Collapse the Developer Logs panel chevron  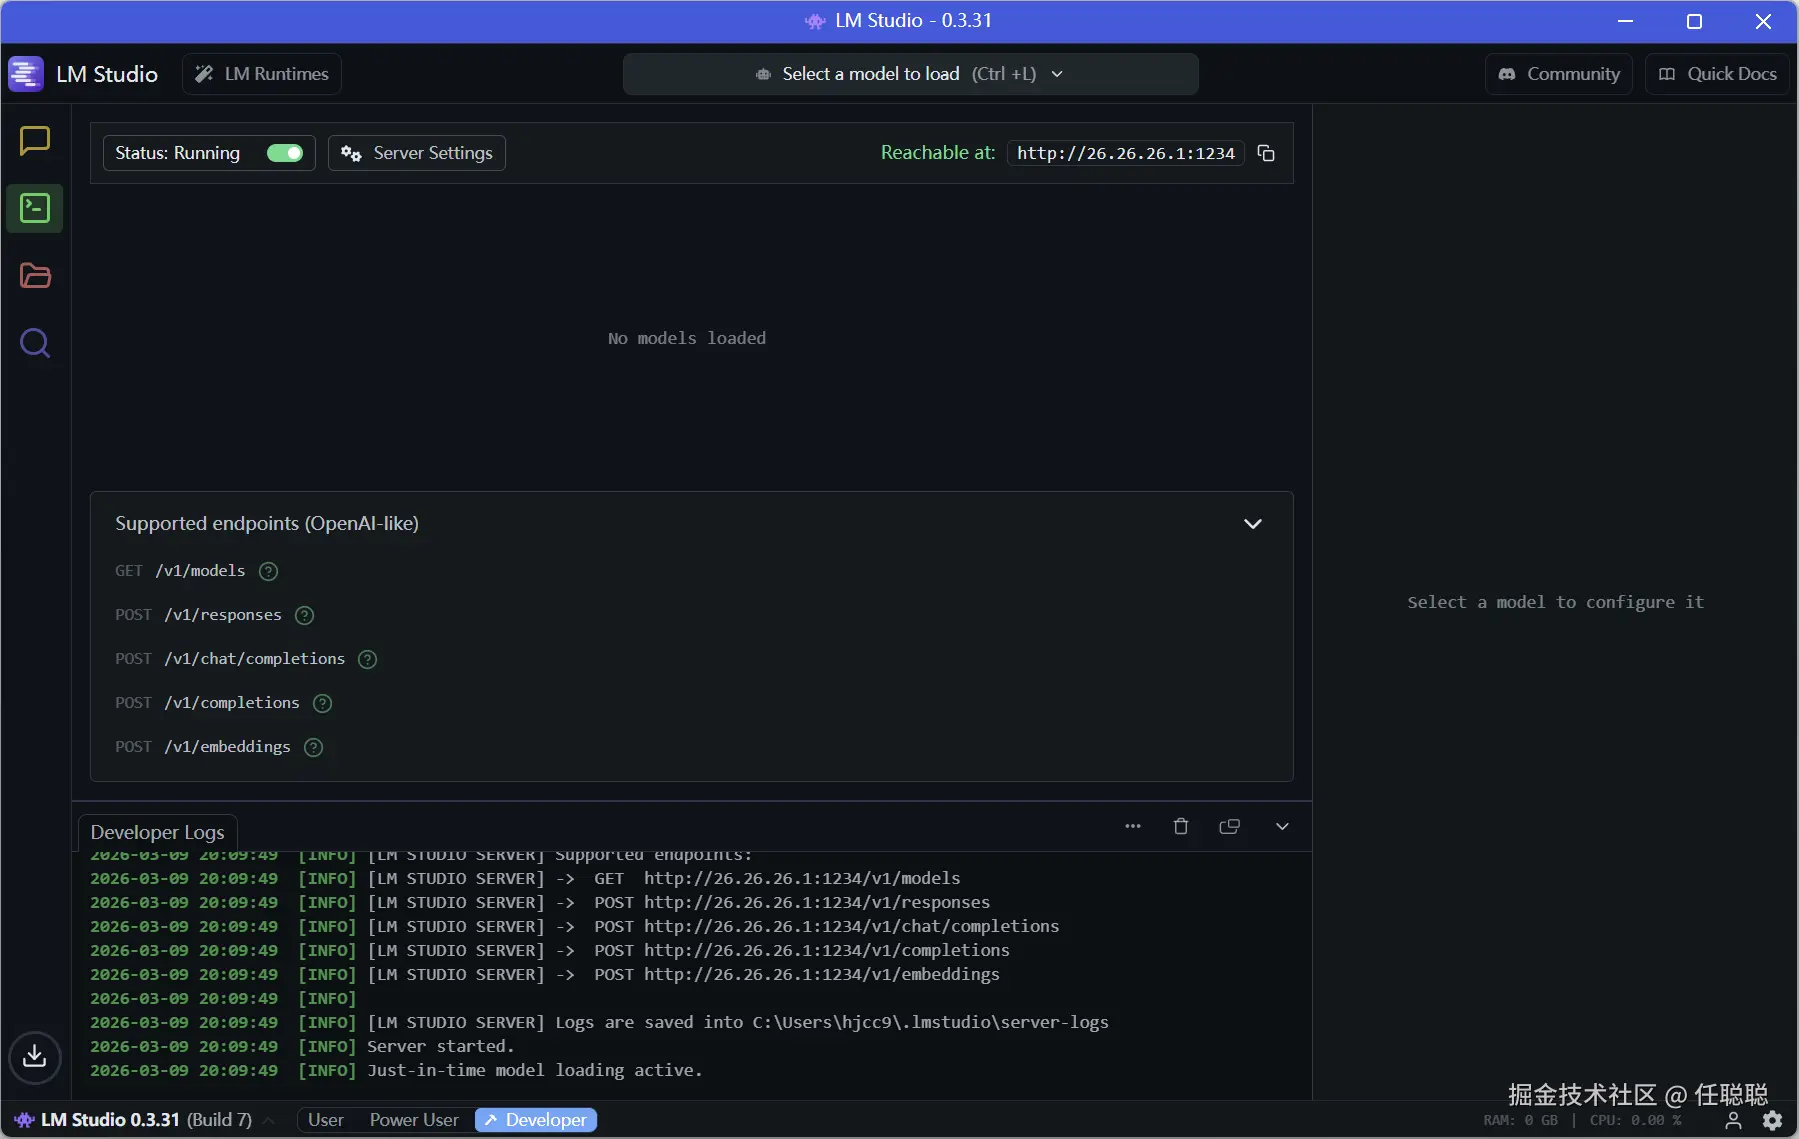[1282, 826]
